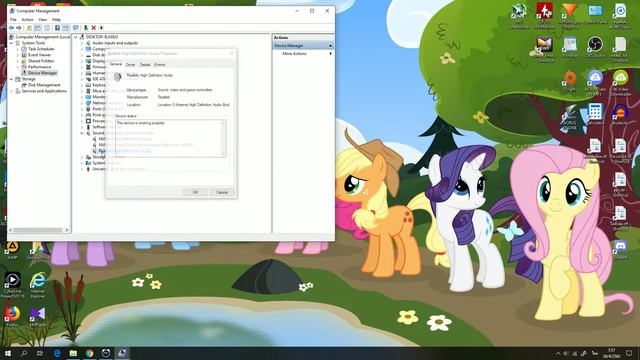Open the Help menu
The width and height of the screenshot is (640, 360).
(x=56, y=20)
